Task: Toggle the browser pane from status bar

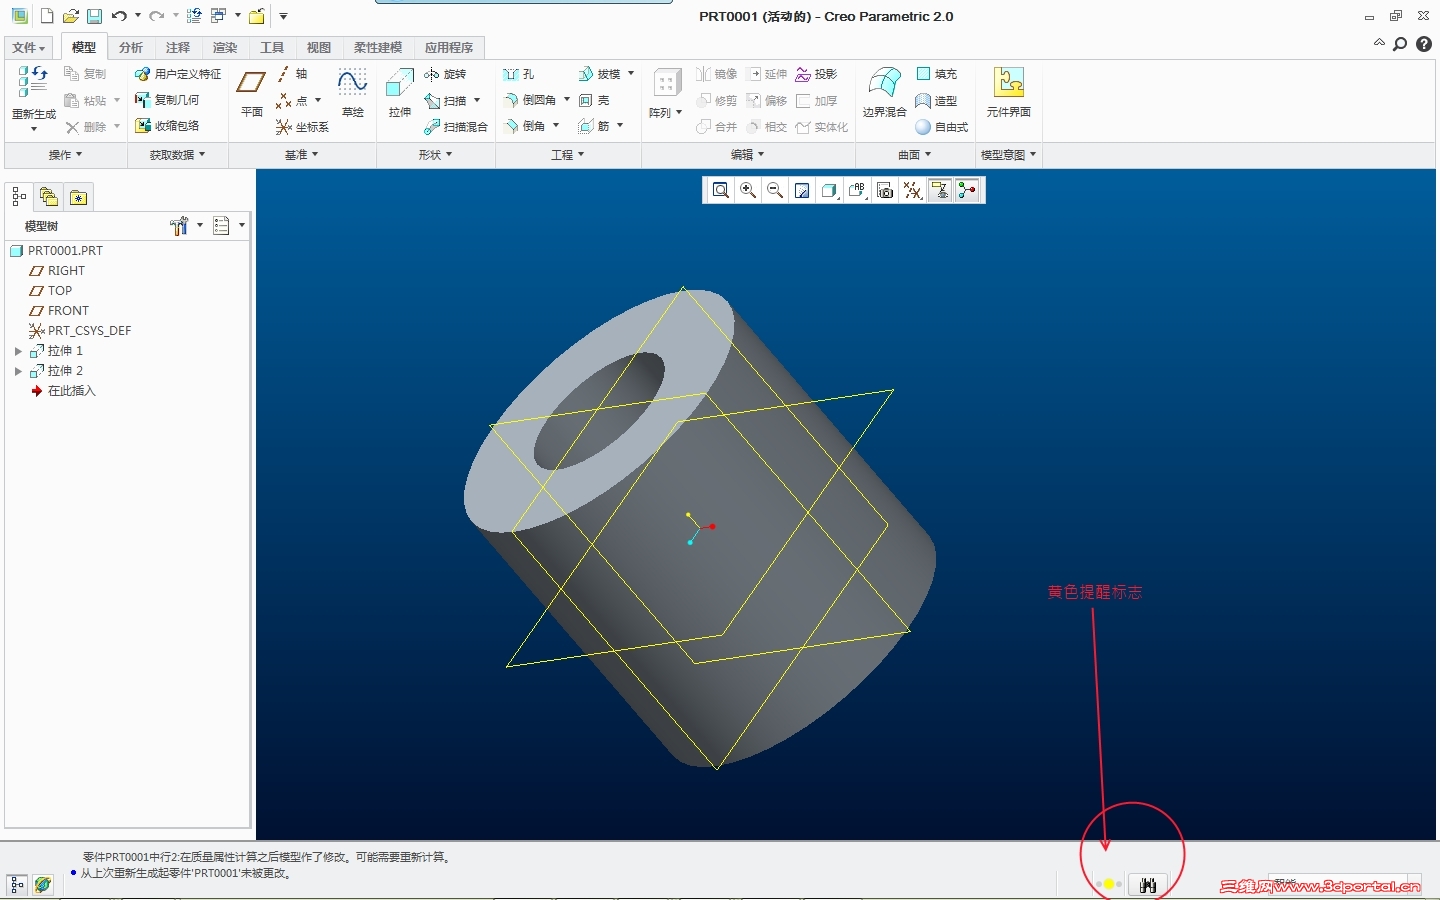Action: point(43,885)
